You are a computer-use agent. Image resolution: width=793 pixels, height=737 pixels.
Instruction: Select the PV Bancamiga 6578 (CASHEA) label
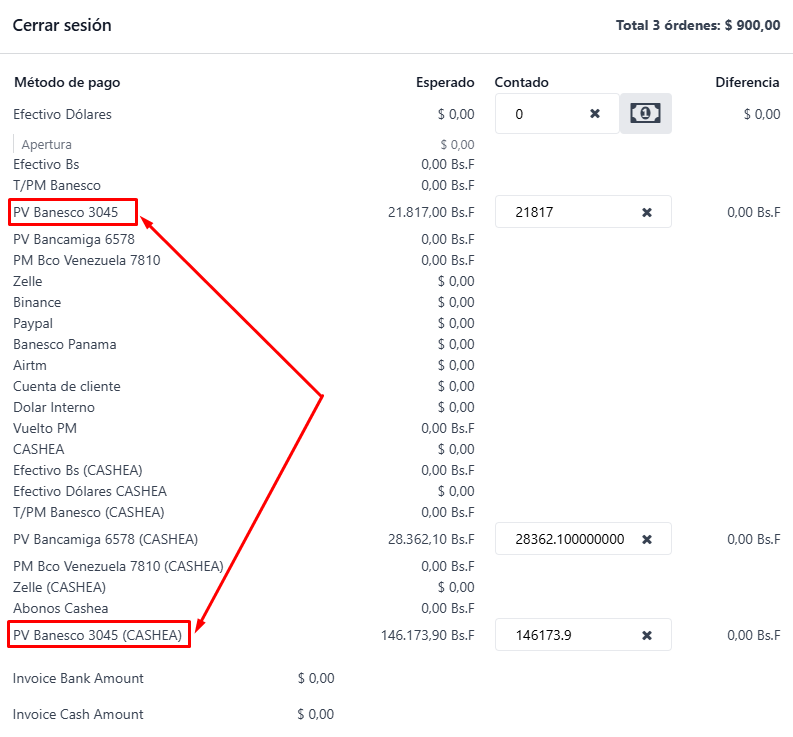pos(106,539)
